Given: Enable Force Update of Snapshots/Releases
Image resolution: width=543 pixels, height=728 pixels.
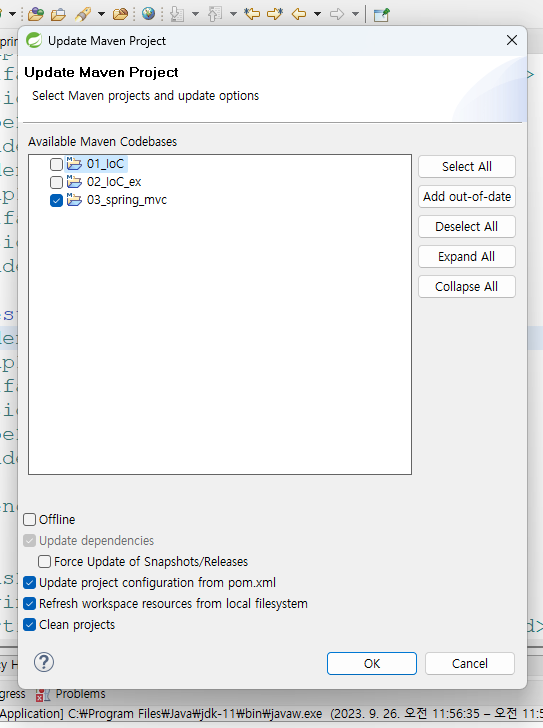Looking at the screenshot, I should [45, 561].
